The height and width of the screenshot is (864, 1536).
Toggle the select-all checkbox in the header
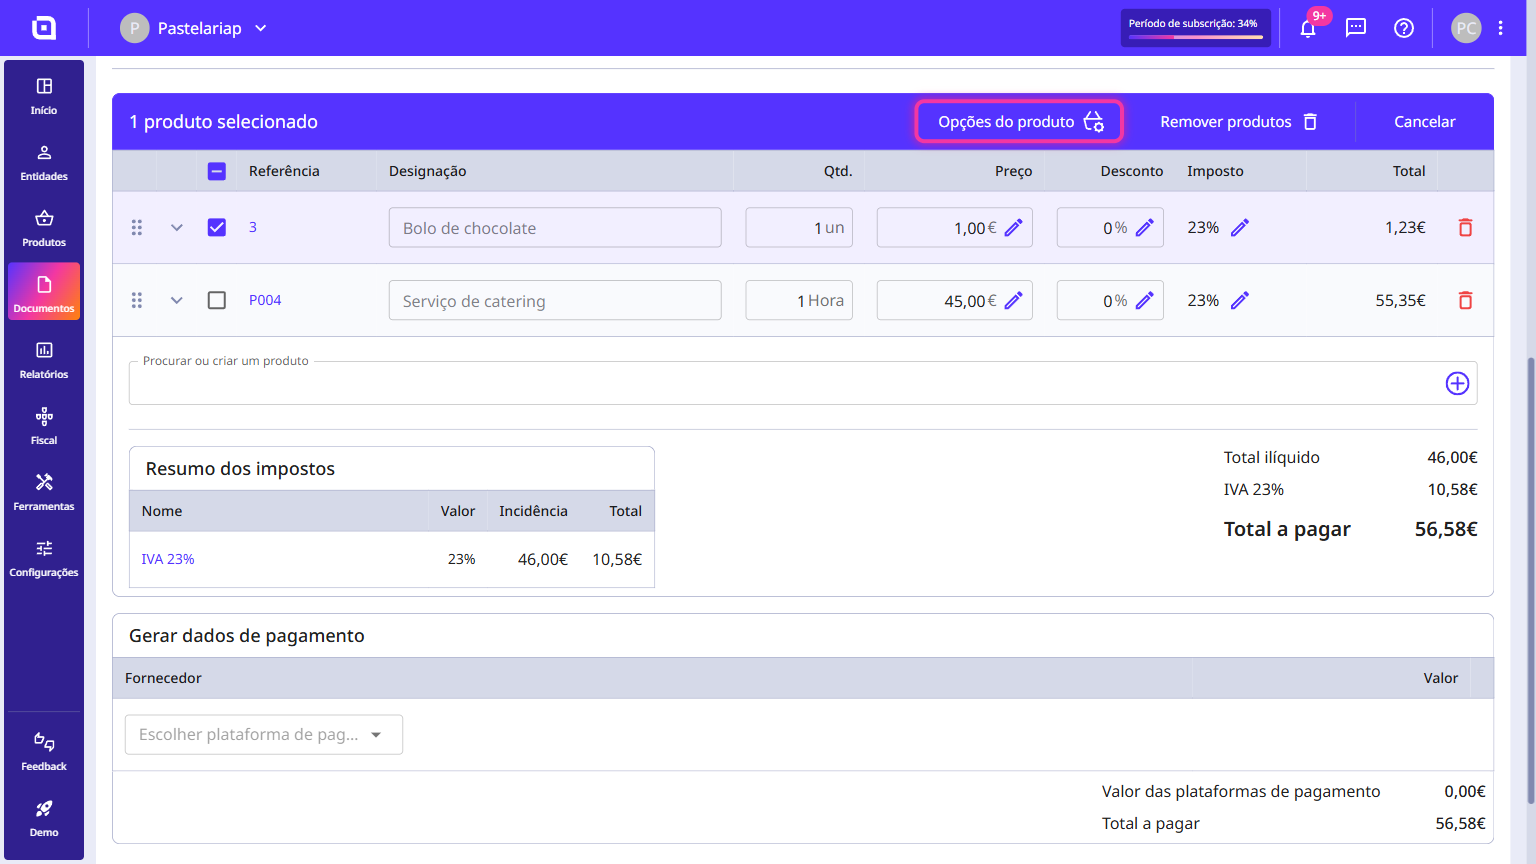tap(217, 171)
